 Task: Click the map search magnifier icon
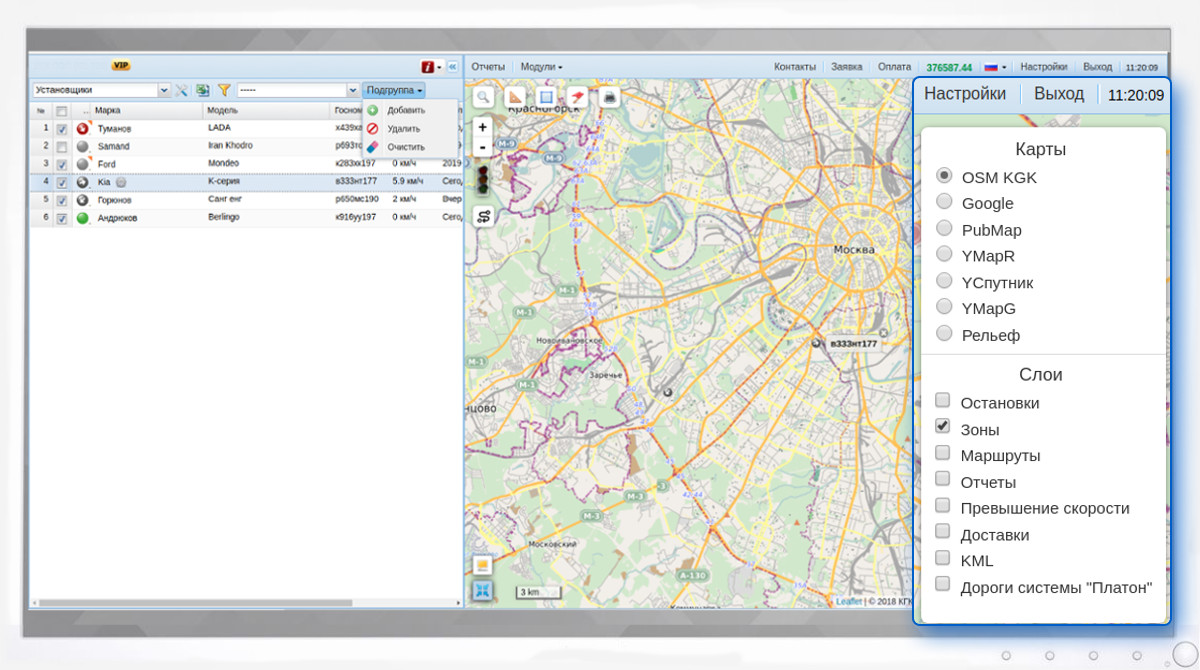pyautogui.click(x=483, y=97)
